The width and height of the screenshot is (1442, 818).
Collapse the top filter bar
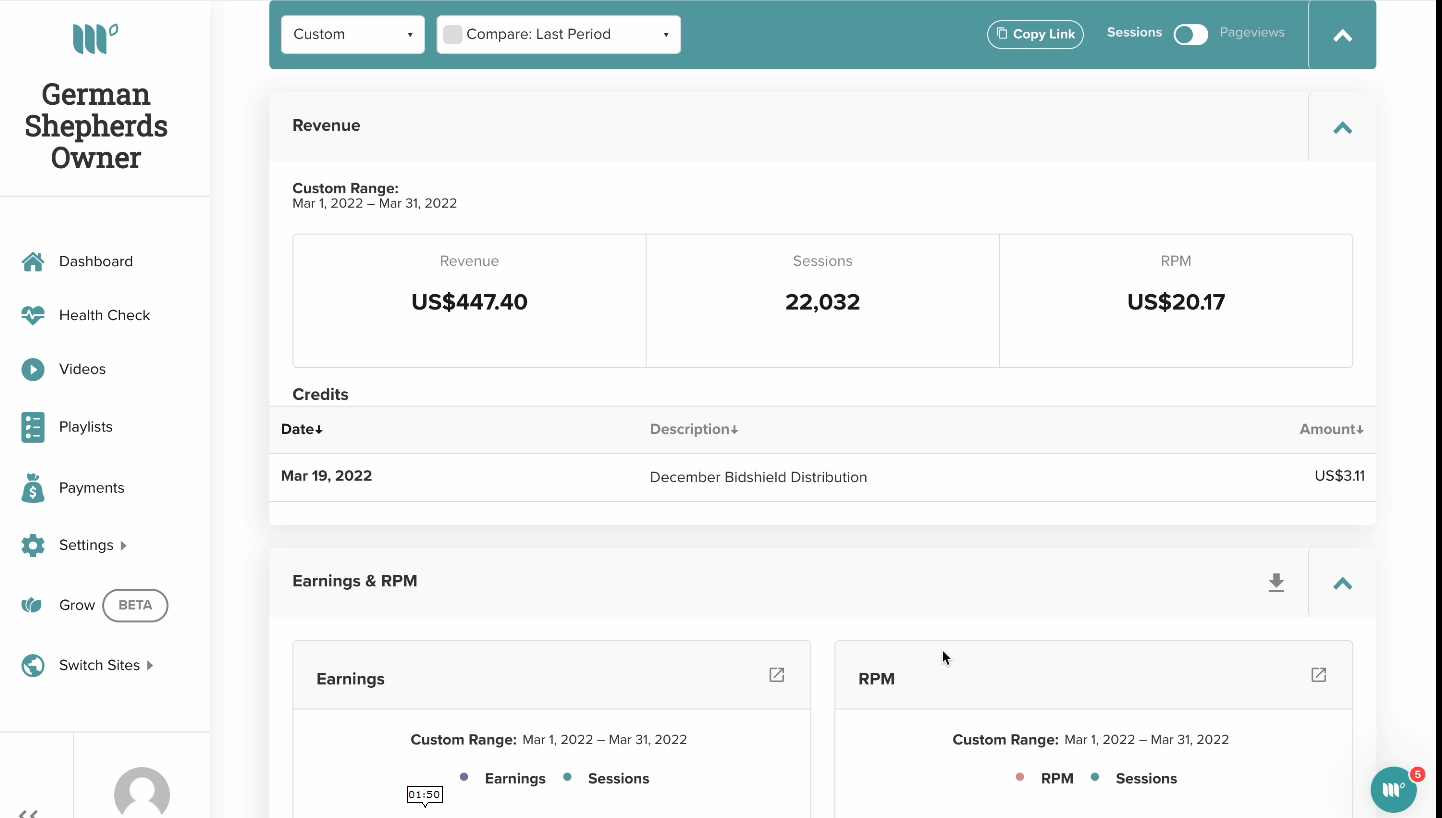[1342, 35]
